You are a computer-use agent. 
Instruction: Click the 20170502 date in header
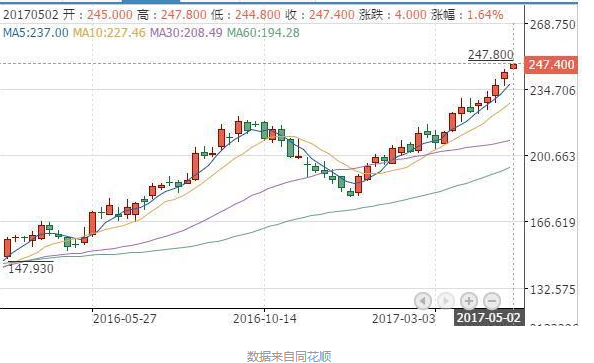point(31,15)
